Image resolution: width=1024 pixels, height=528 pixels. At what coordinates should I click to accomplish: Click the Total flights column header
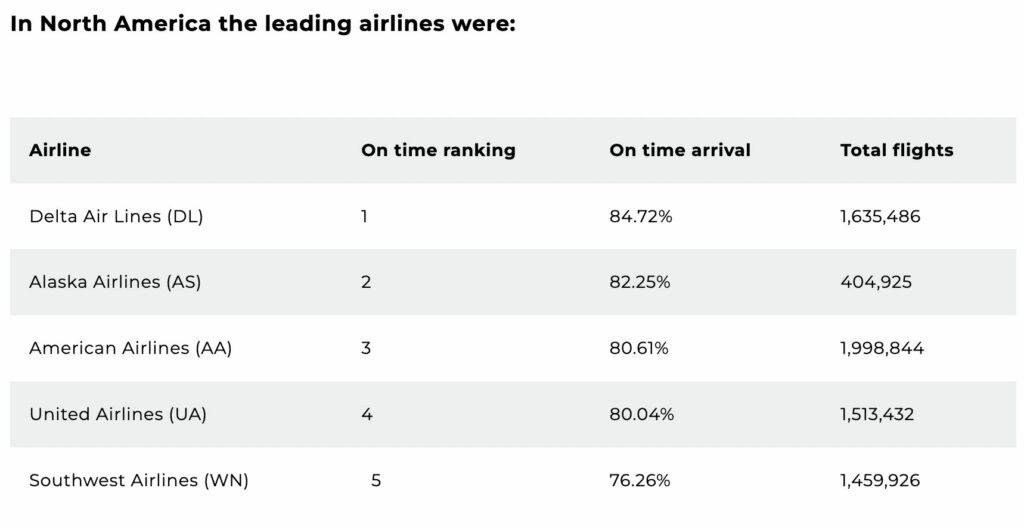pyautogui.click(x=897, y=150)
